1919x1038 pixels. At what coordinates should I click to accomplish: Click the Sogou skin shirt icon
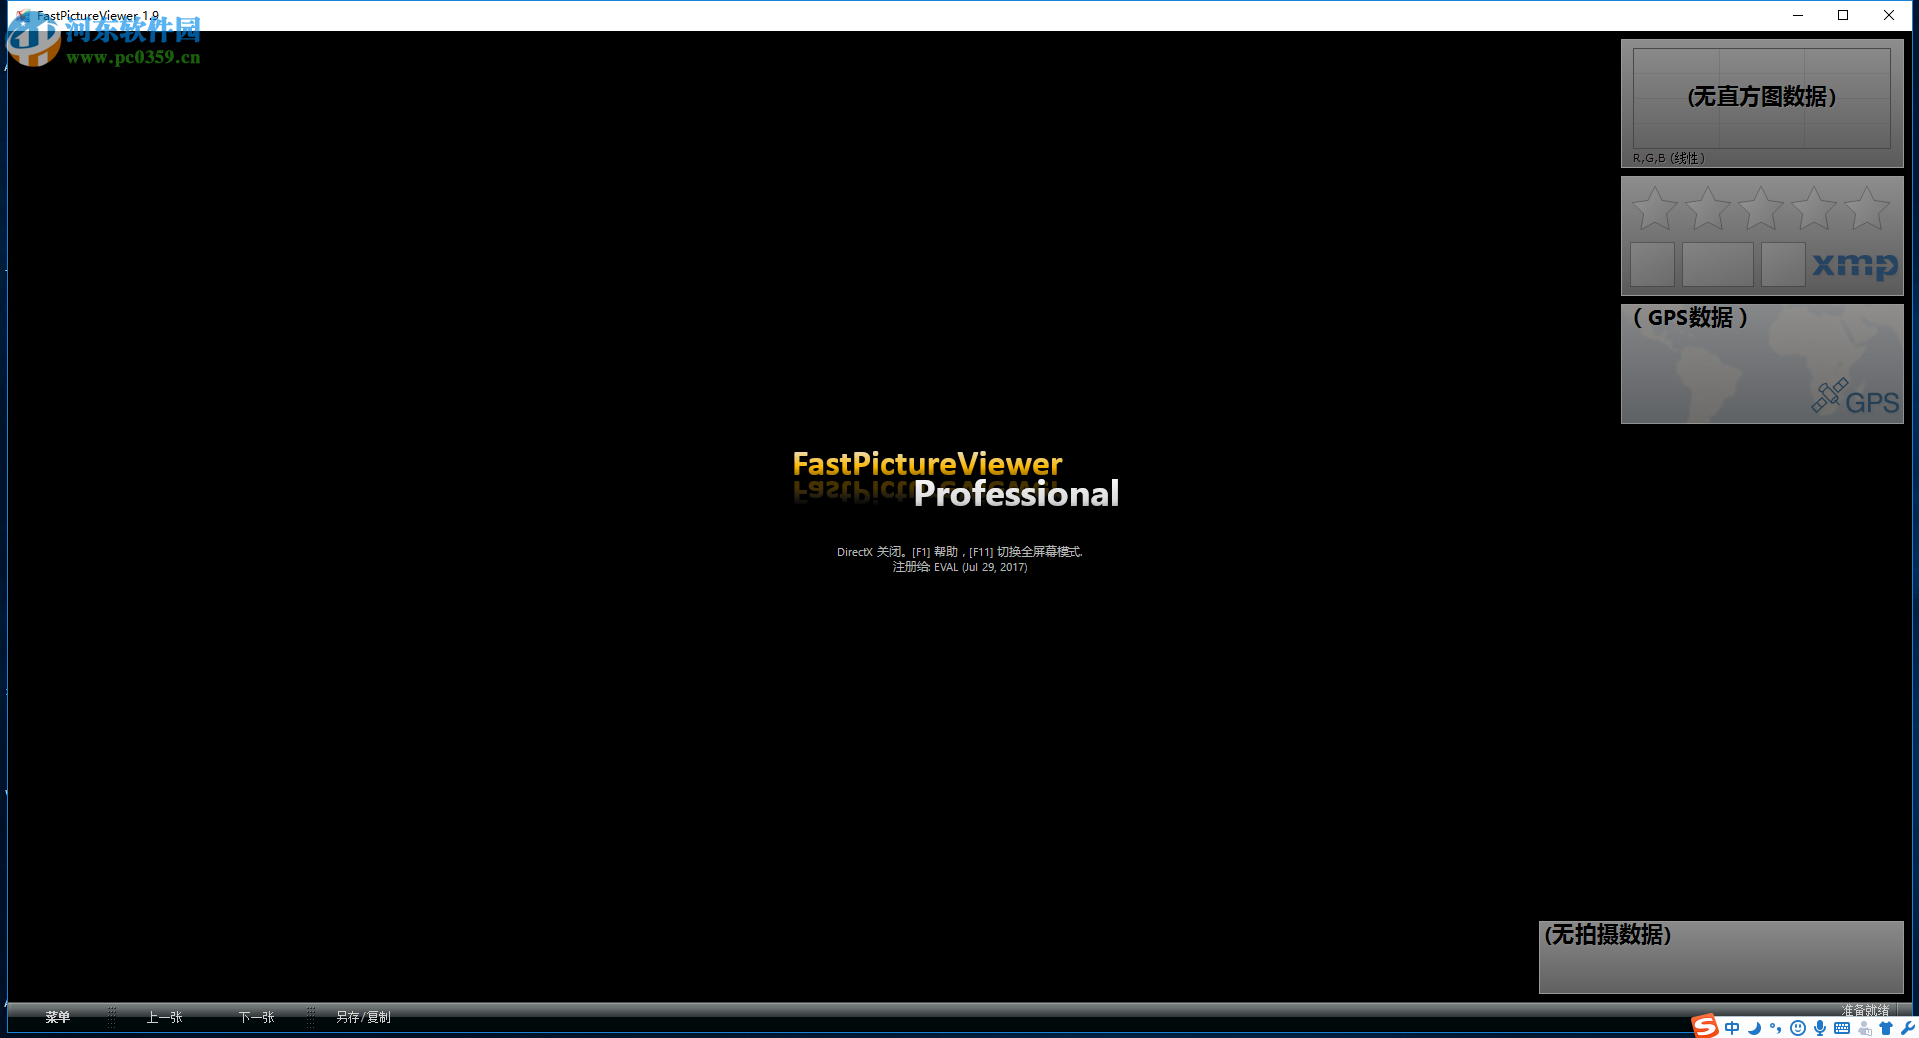point(1886,1027)
